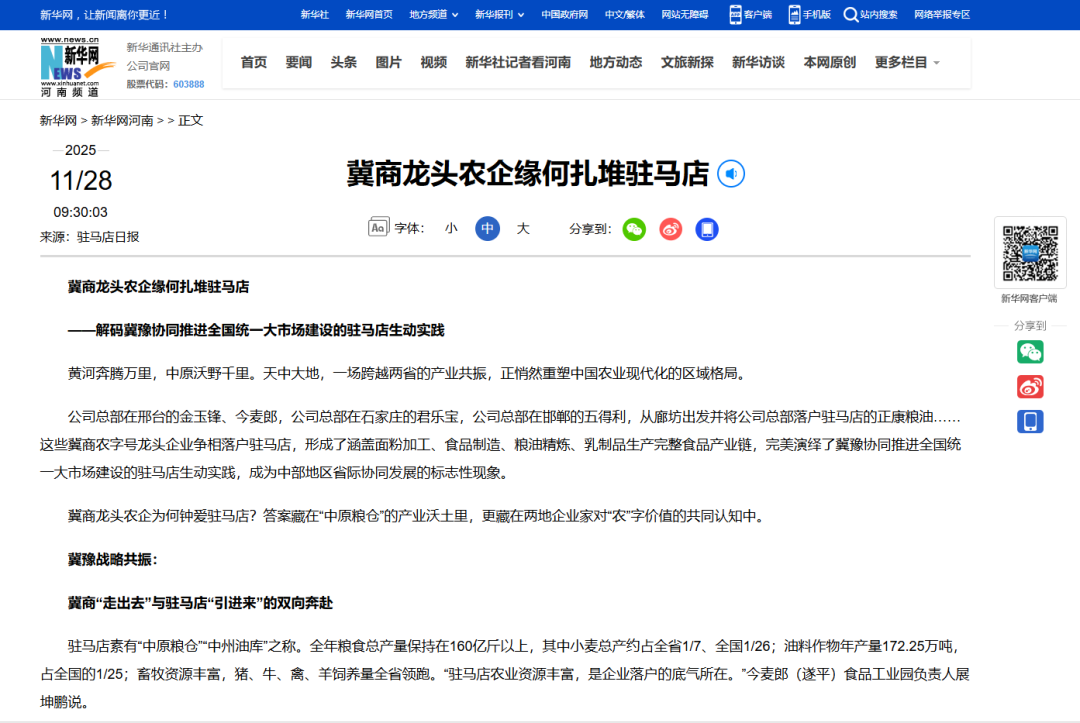This screenshot has height=723, width=1080.
Task: Open 站内搜索 site search
Action: pyautogui.click(x=870, y=15)
